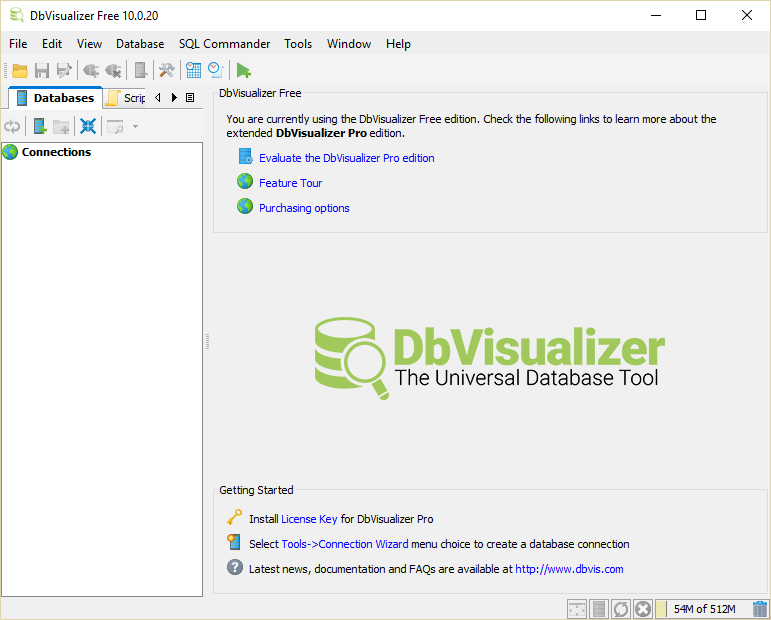Open the Database menu
Image resolution: width=771 pixels, height=620 pixels.
140,44
